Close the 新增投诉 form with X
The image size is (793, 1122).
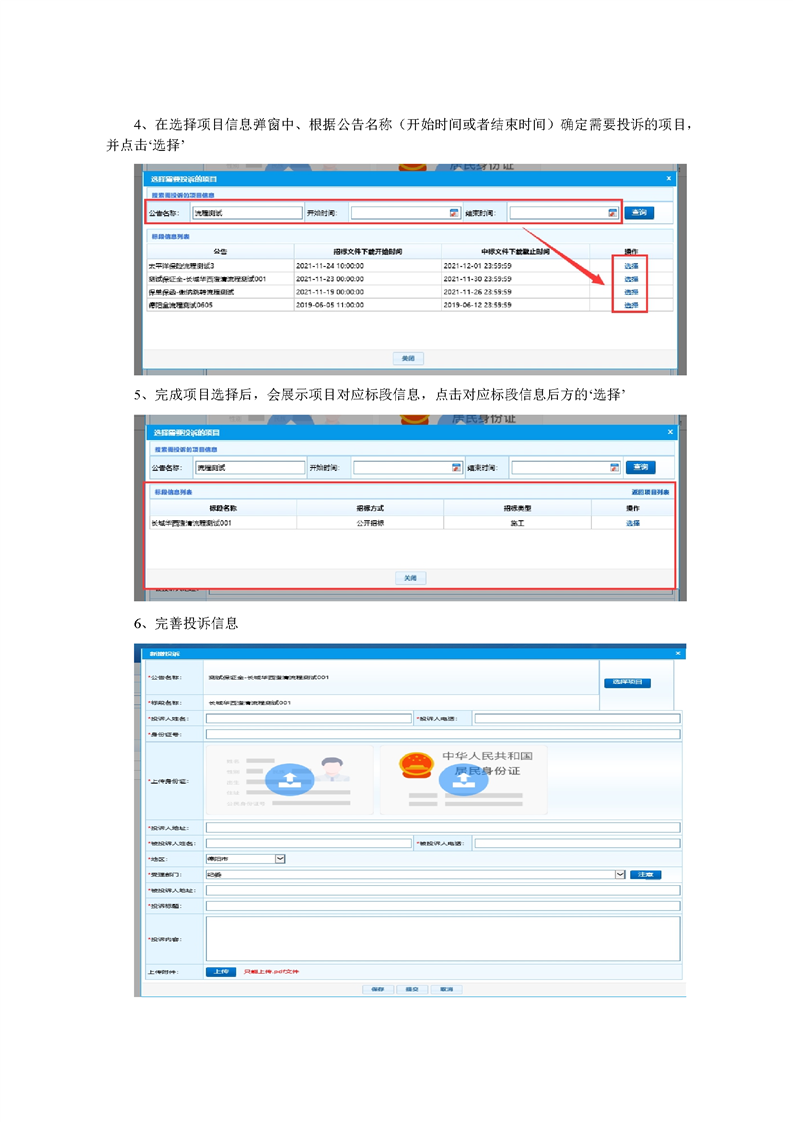pyautogui.click(x=678, y=653)
